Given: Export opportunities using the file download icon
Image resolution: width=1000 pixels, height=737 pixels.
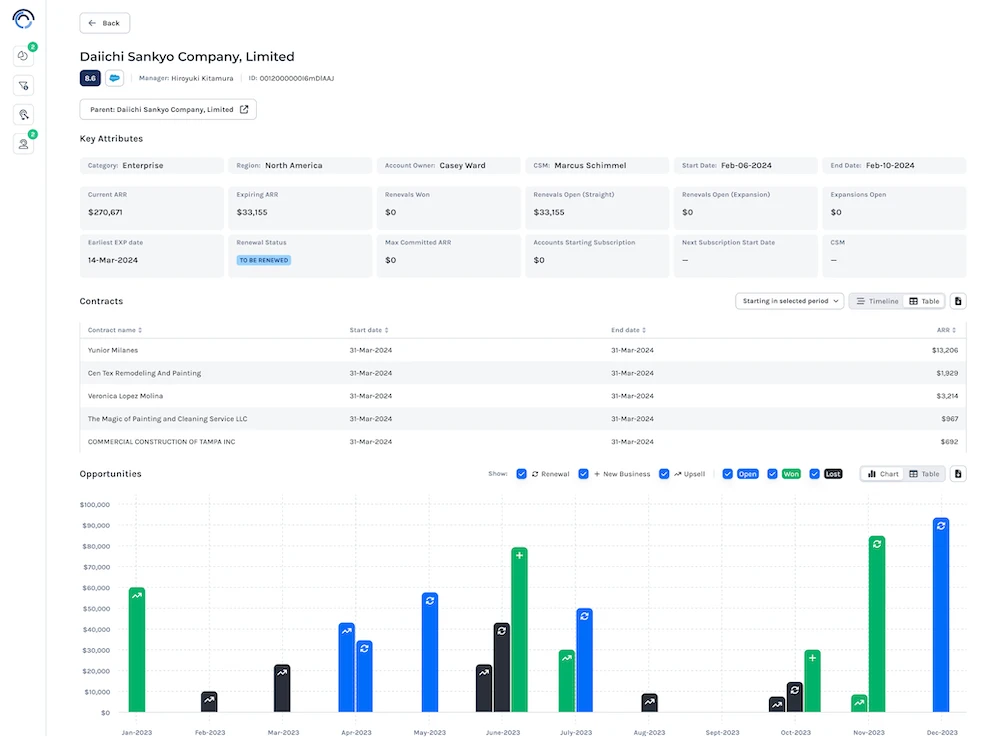Looking at the screenshot, I should point(957,474).
